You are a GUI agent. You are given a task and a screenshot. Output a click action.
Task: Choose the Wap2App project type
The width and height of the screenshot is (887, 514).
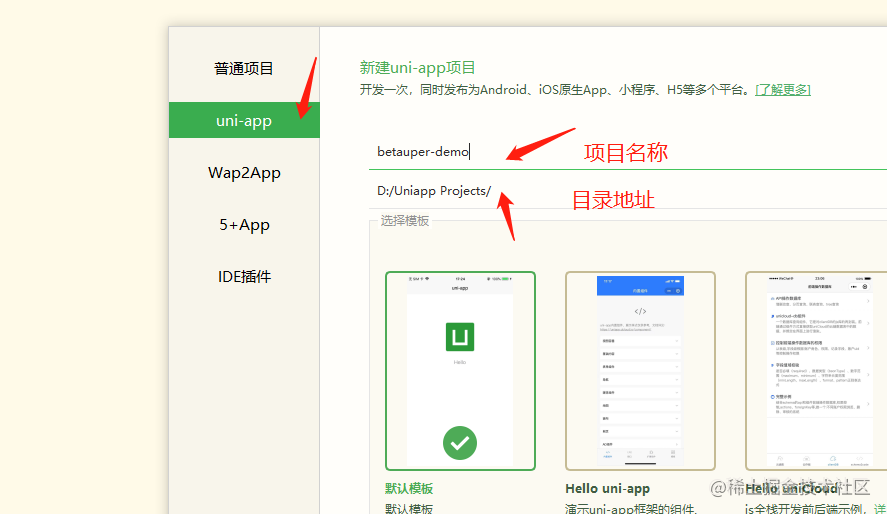pyautogui.click(x=244, y=172)
